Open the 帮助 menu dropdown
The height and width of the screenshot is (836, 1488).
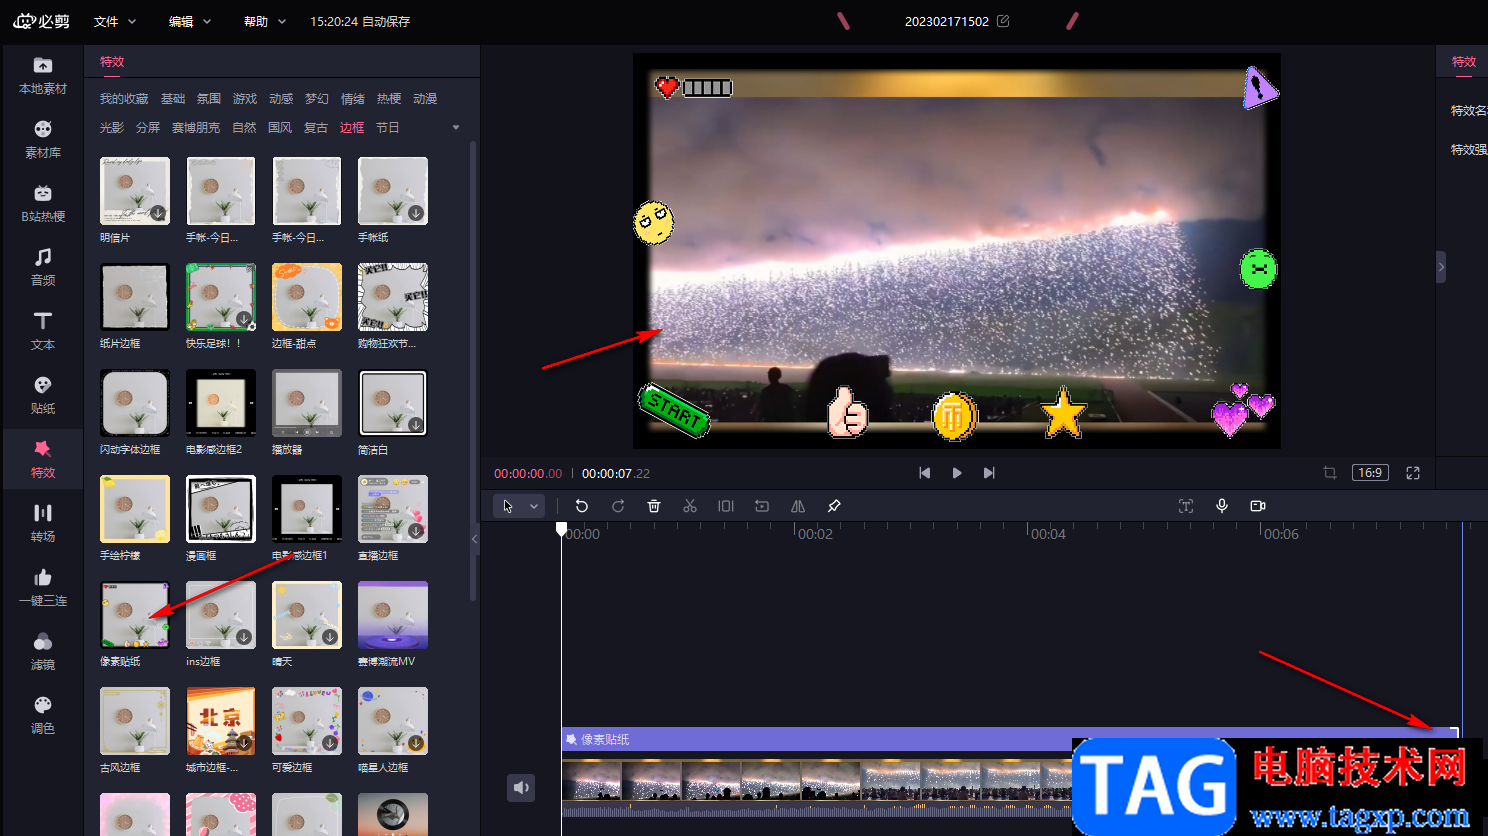pos(265,21)
